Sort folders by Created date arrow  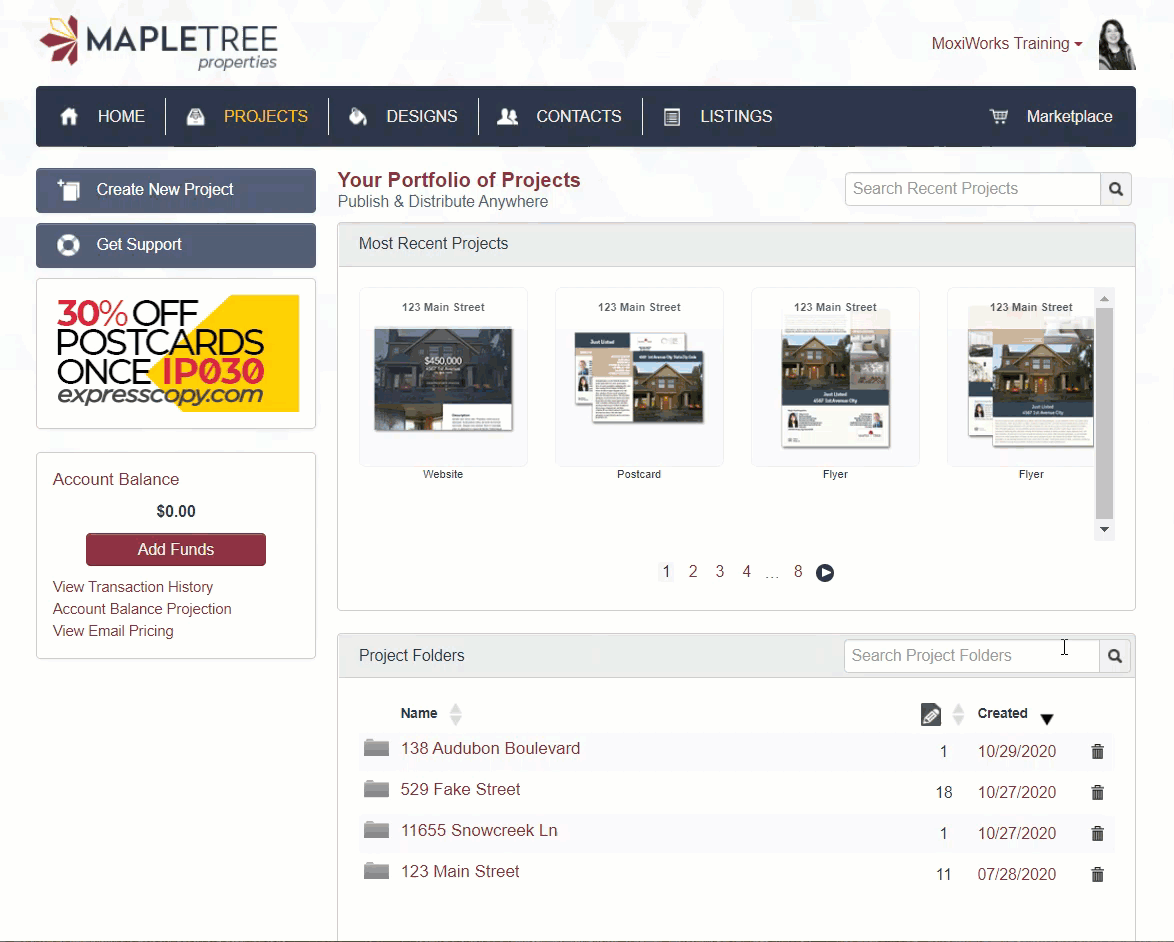pos(1047,719)
